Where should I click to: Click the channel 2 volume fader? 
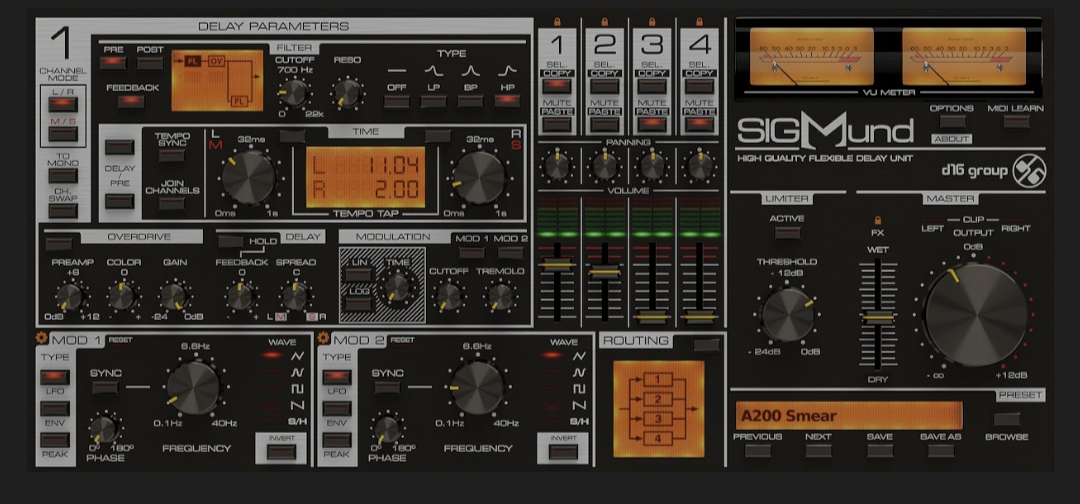tap(604, 273)
